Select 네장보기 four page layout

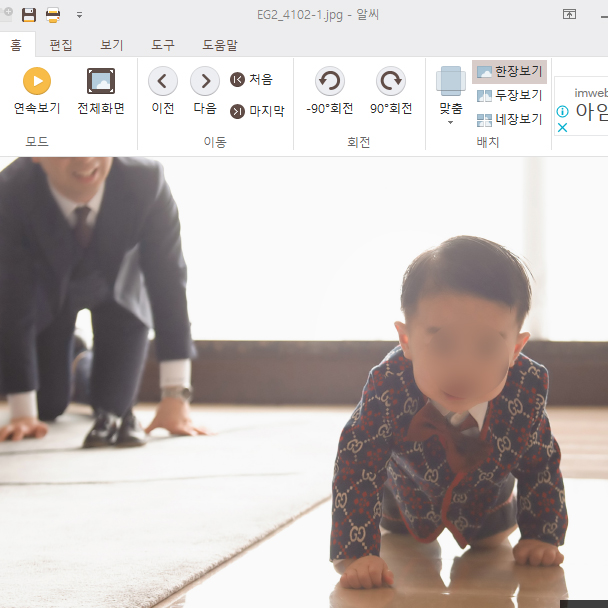tap(509, 120)
